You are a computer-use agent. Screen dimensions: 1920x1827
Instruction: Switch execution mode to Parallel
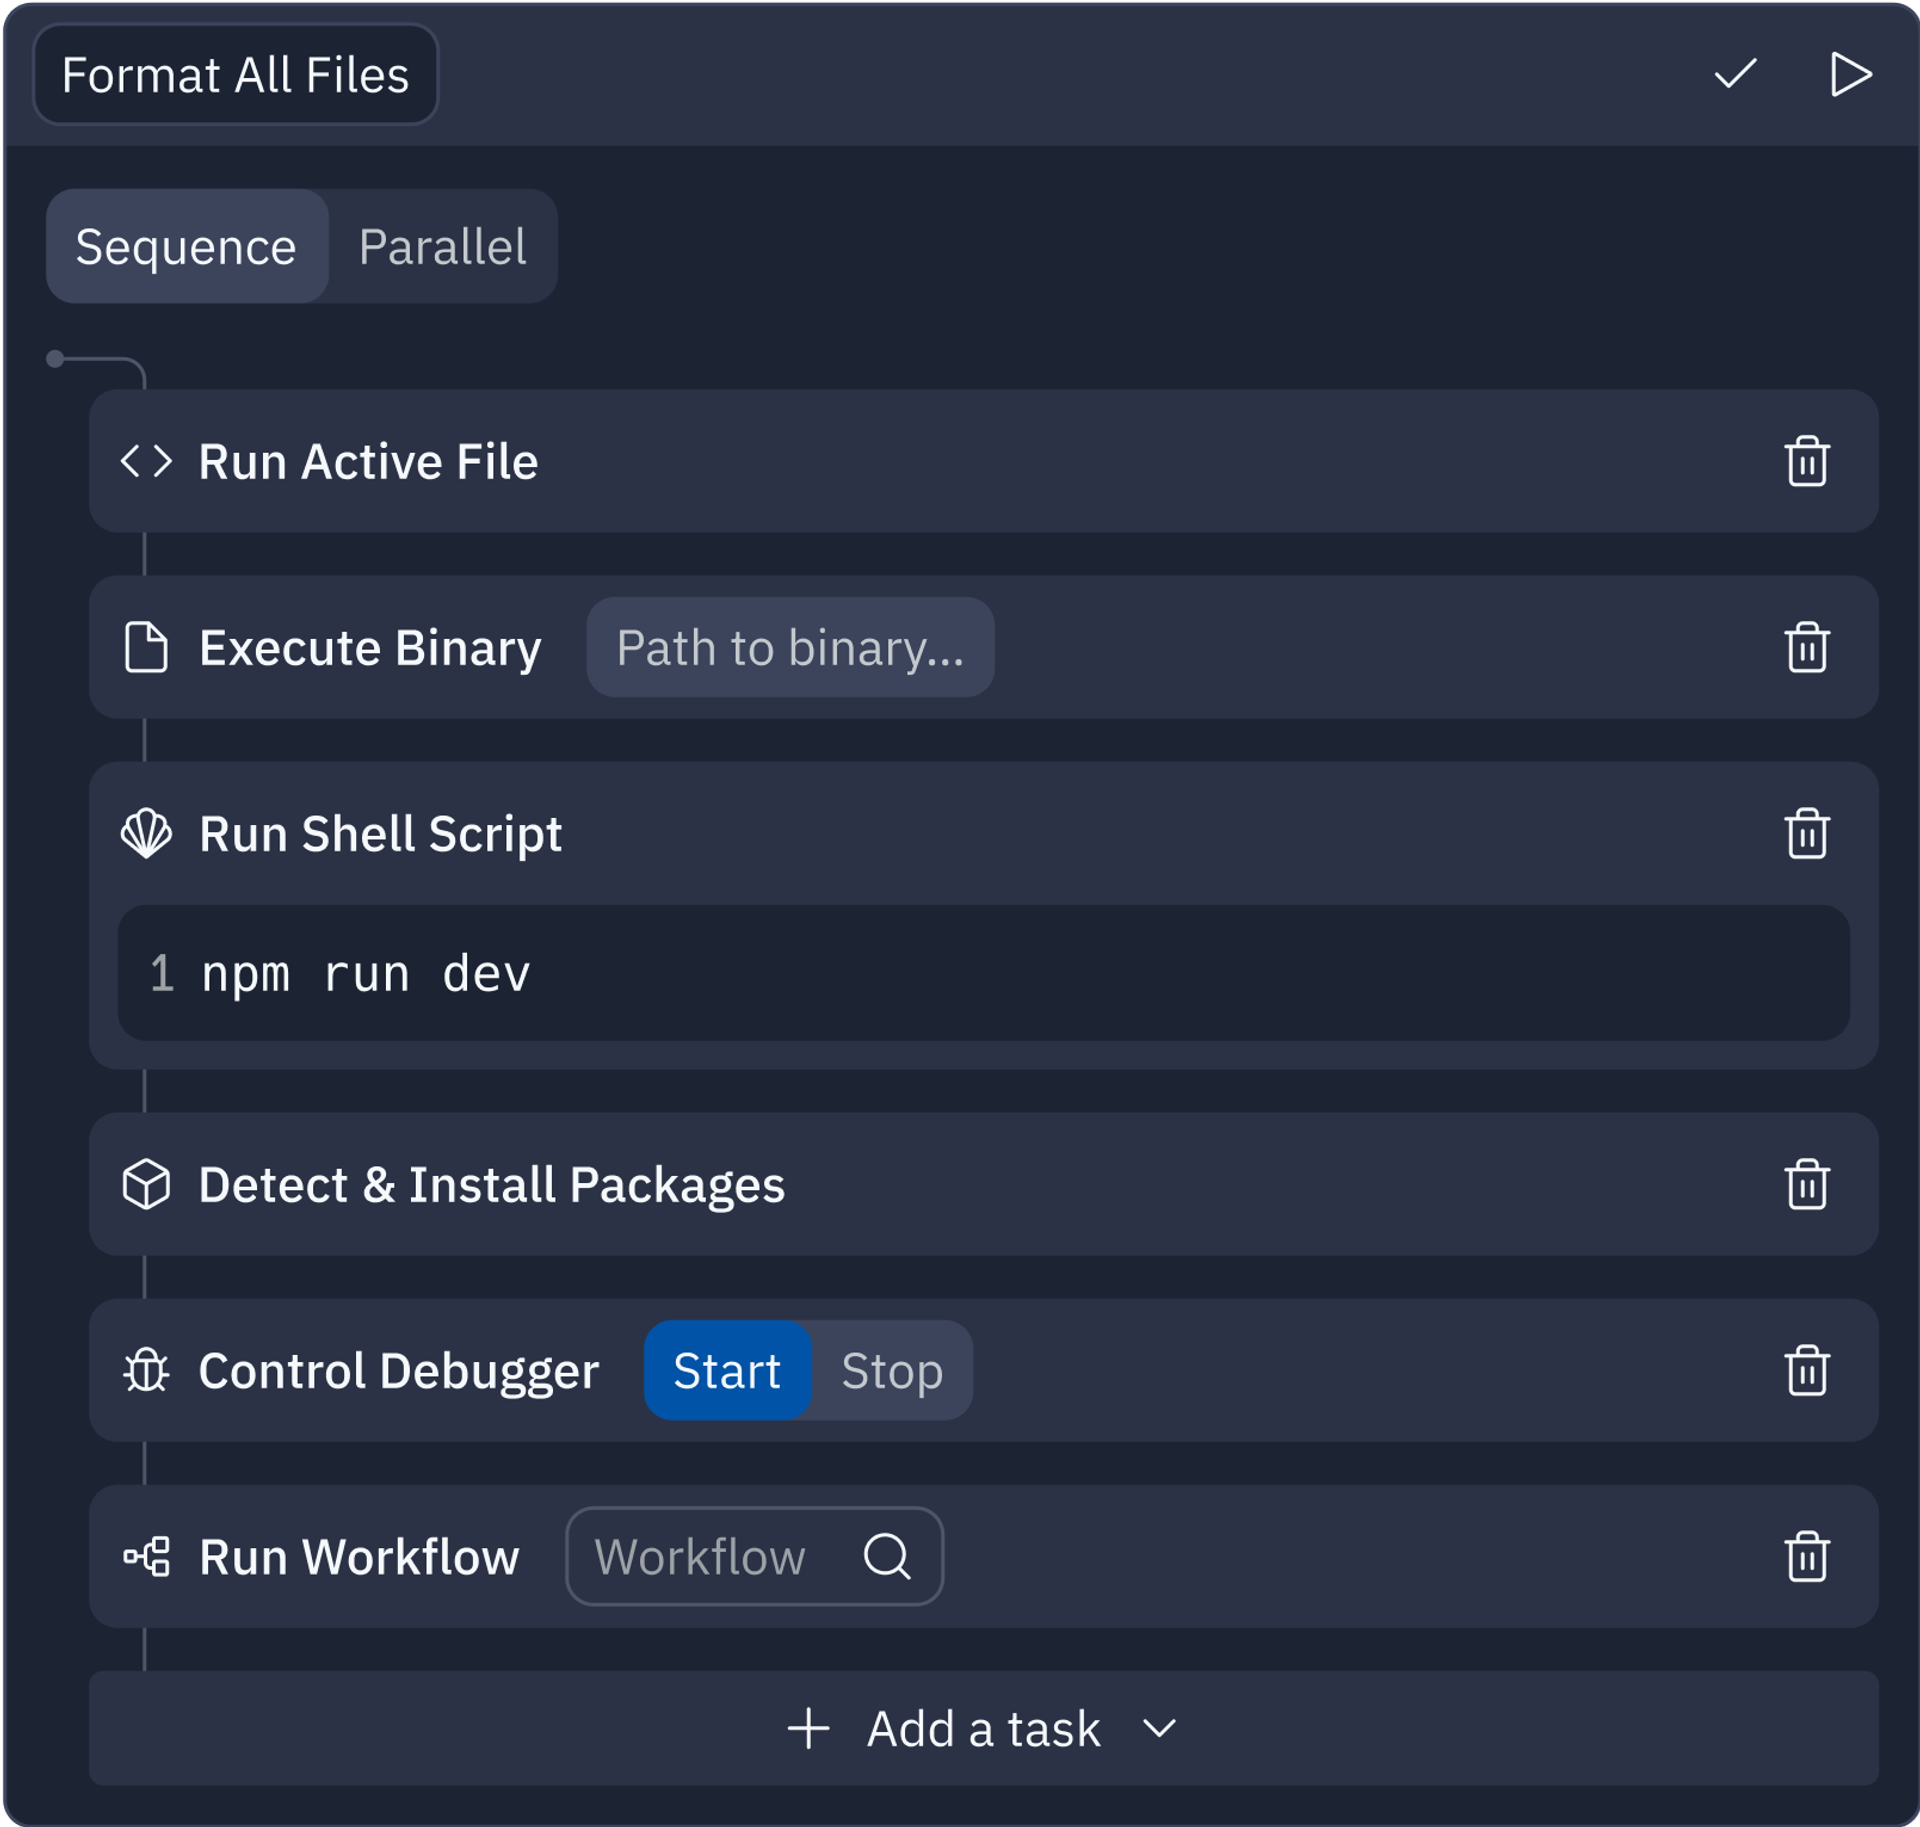443,246
